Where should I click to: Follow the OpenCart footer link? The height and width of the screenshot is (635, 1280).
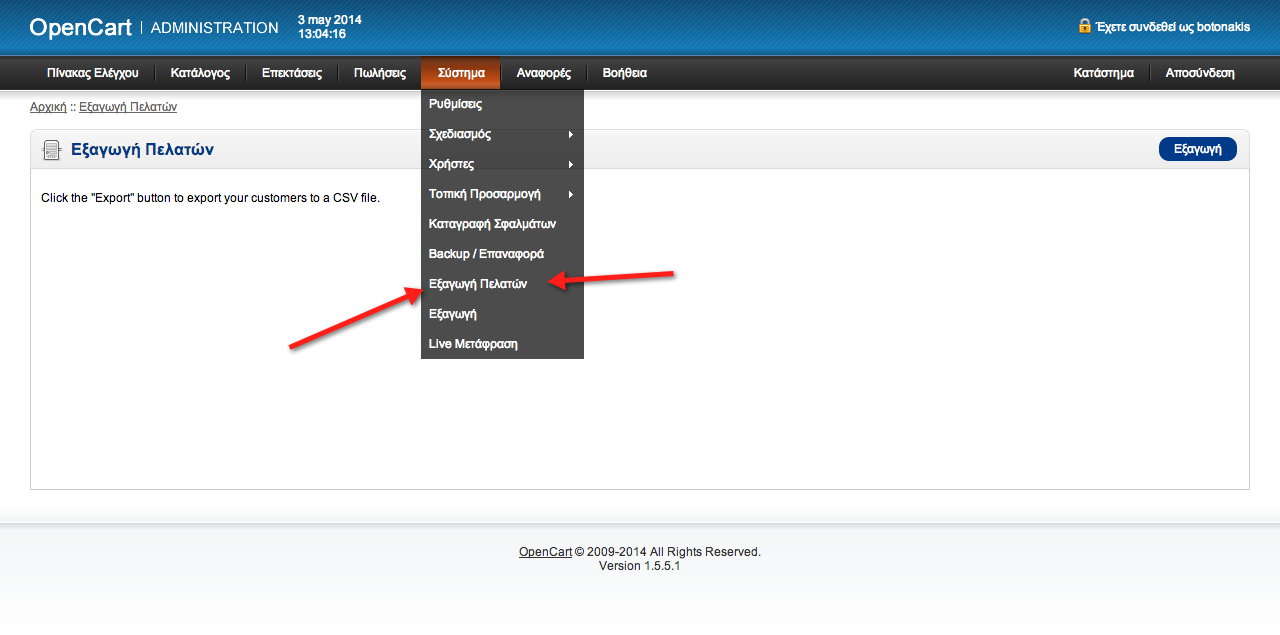545,552
